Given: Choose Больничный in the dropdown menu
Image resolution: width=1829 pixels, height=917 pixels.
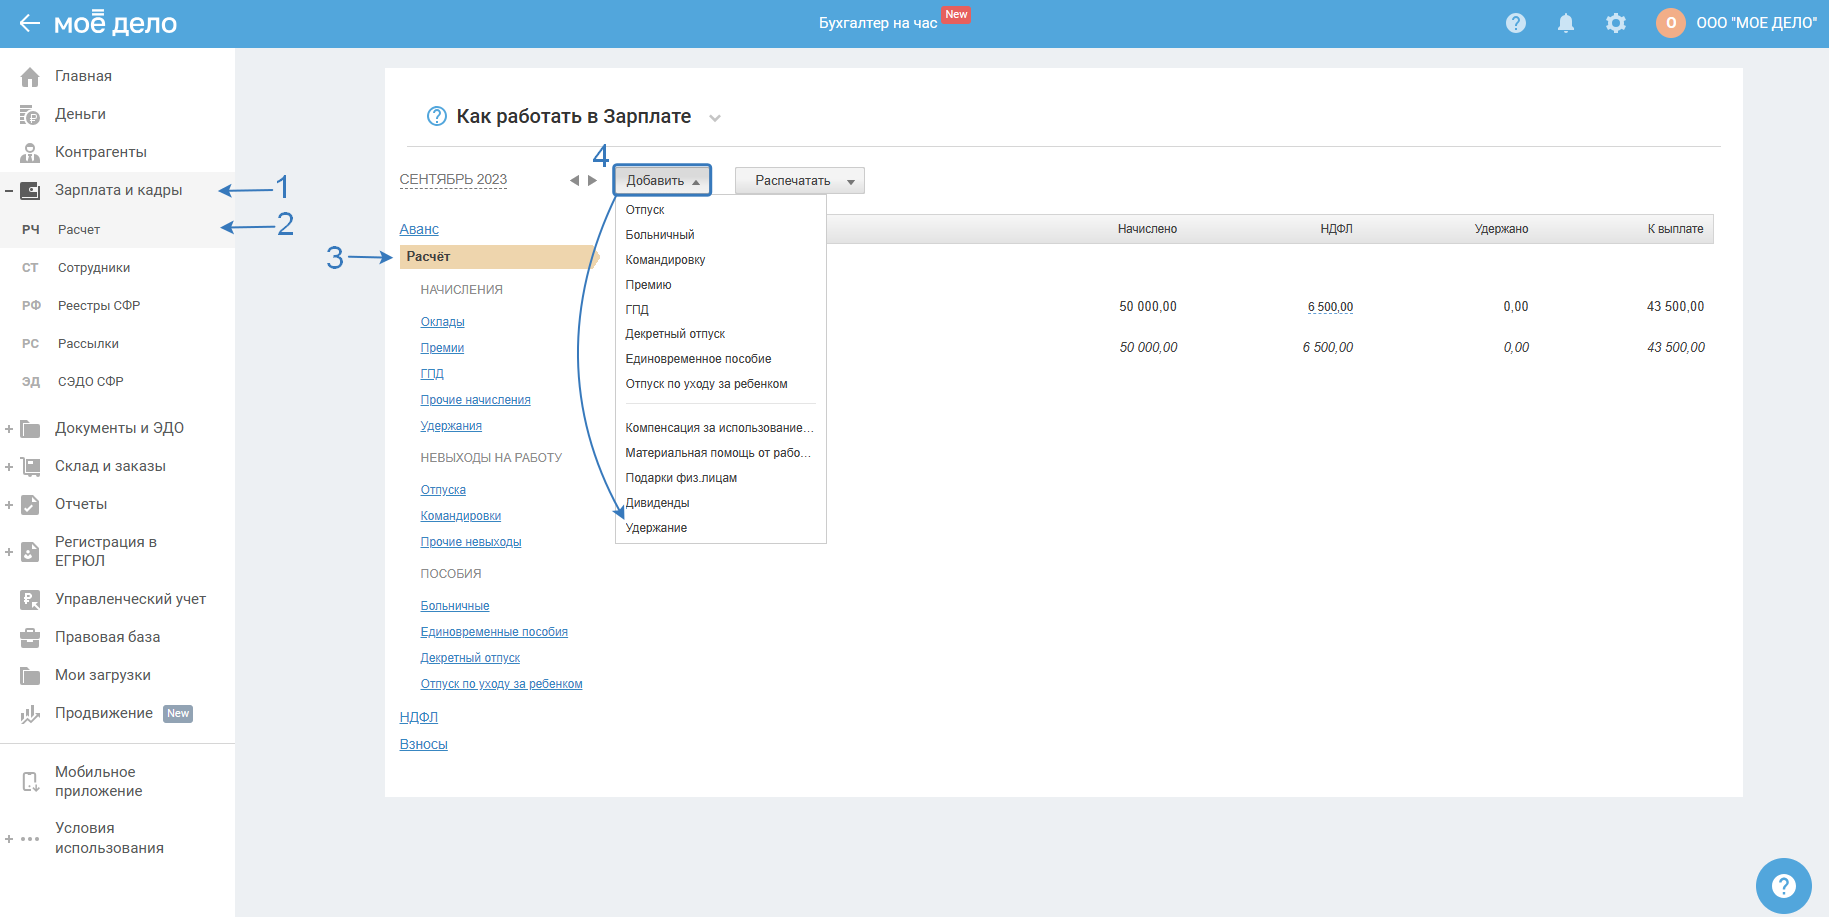Looking at the screenshot, I should [x=659, y=235].
